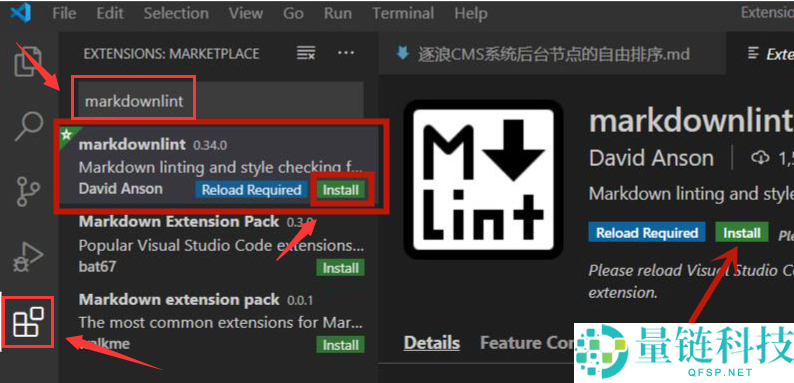The image size is (794, 383).
Task: Click the markdownlint extension logo
Action: coord(483,180)
